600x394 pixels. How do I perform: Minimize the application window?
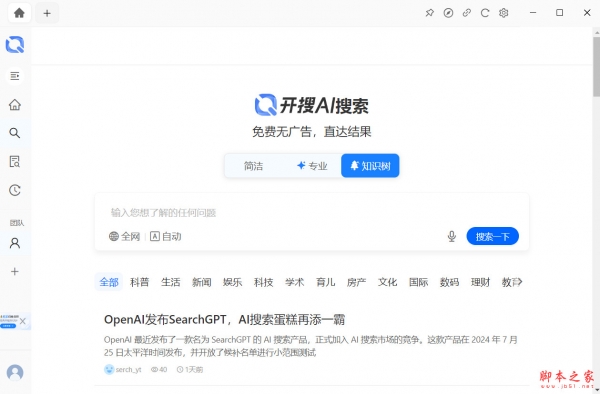[533, 13]
